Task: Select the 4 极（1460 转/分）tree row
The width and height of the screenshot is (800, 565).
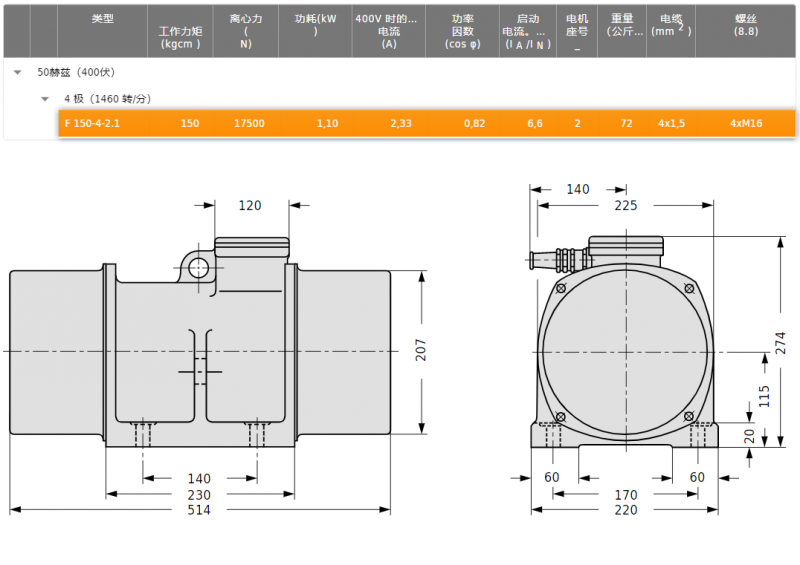Action: click(399, 99)
